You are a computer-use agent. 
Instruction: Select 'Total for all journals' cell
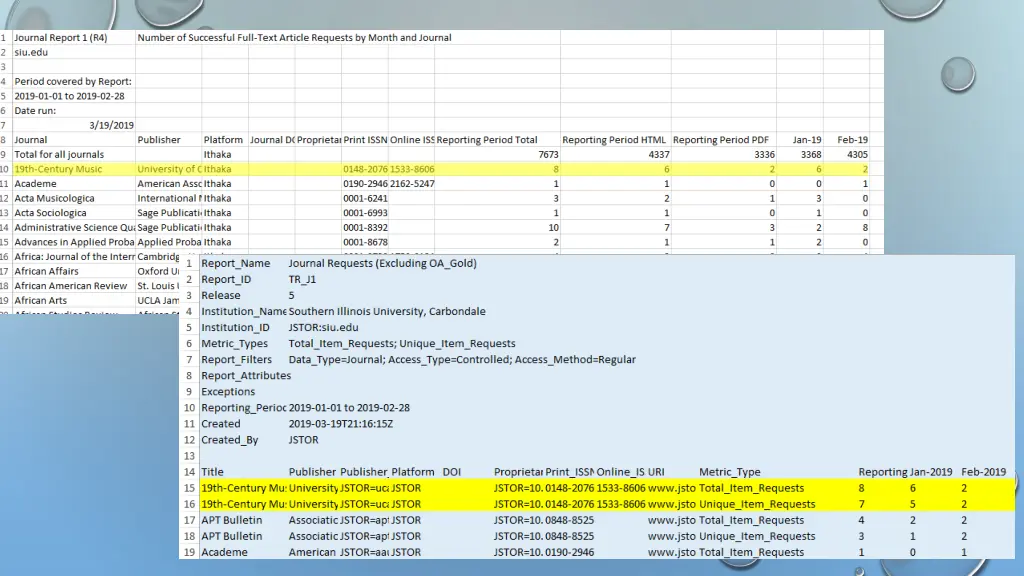[x=59, y=155]
